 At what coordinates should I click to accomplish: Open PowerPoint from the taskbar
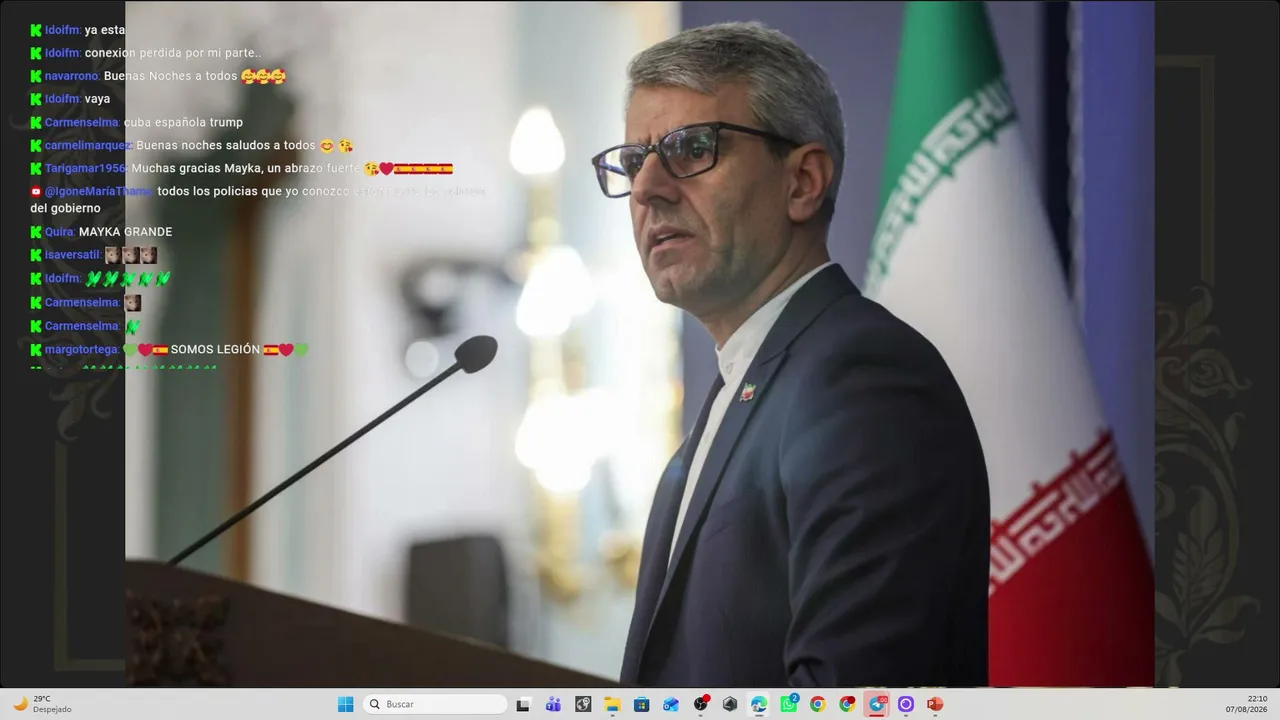pos(935,704)
